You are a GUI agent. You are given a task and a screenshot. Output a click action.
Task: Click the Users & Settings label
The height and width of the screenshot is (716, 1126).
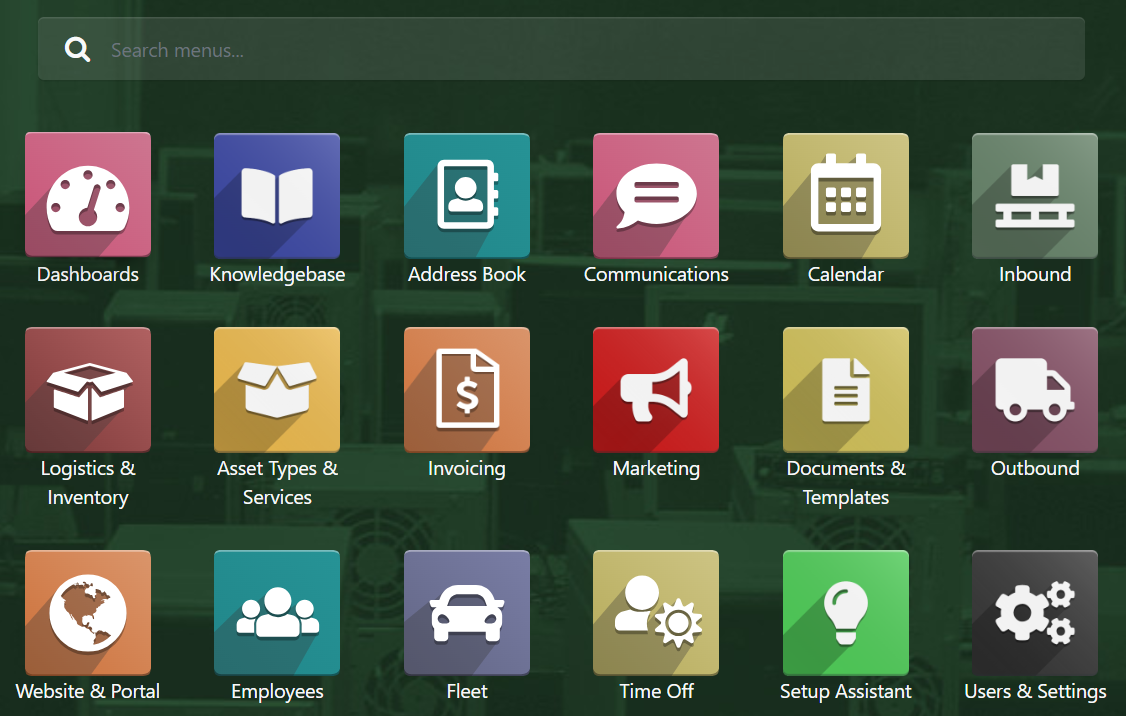(1035, 692)
